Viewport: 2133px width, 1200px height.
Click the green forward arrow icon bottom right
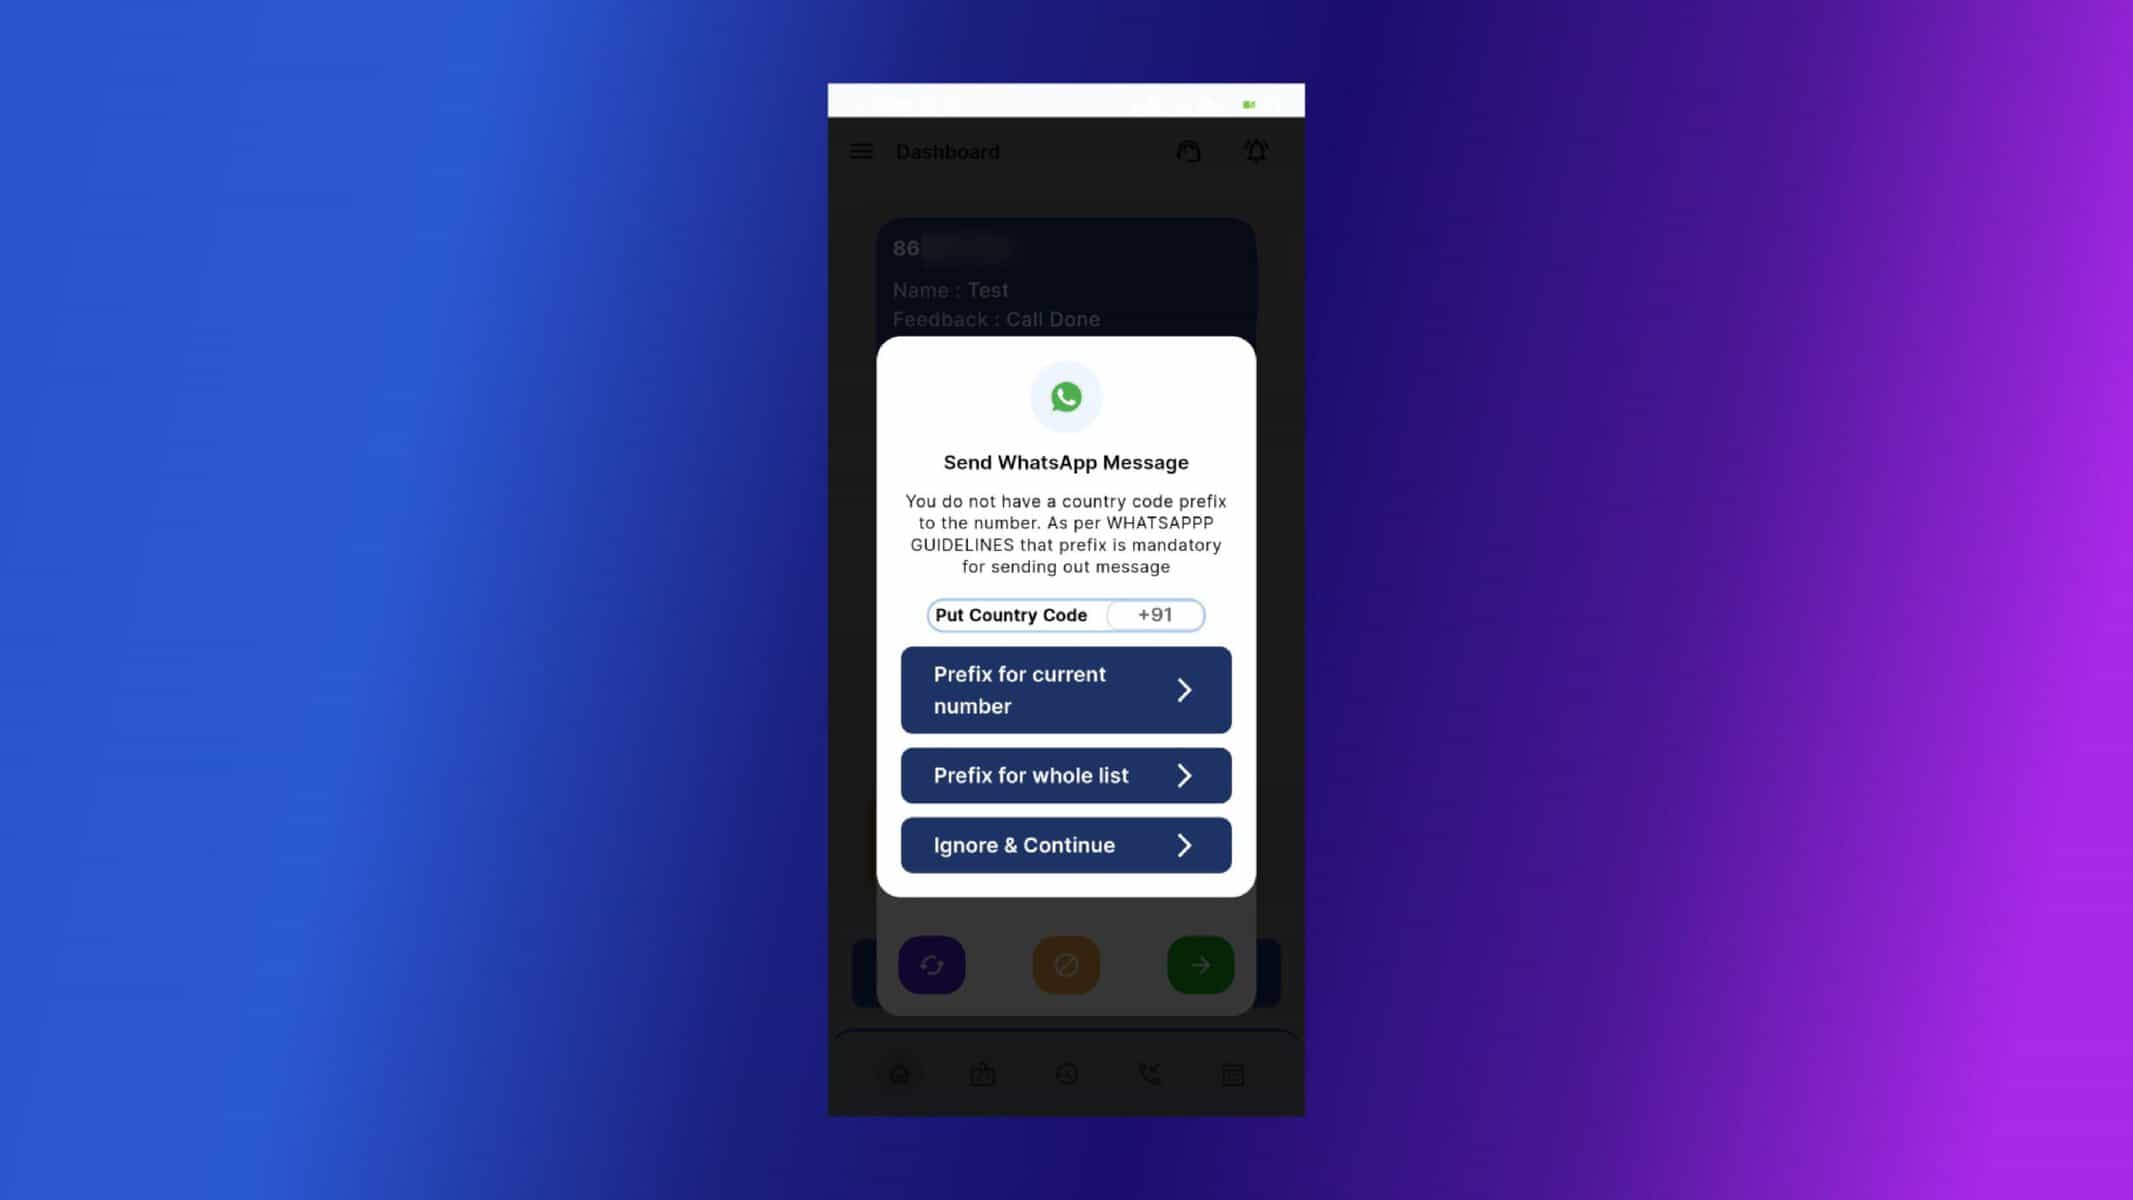[x=1200, y=964]
